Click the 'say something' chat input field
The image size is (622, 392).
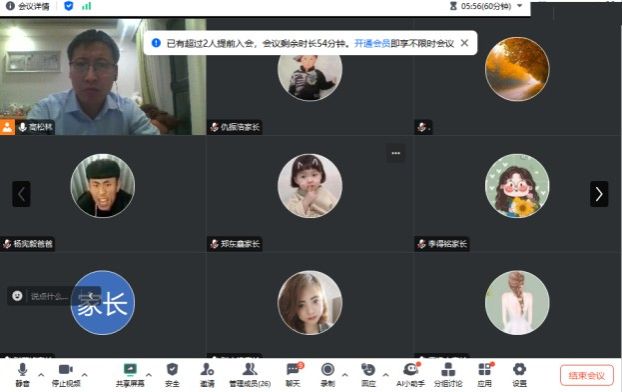tap(49, 296)
